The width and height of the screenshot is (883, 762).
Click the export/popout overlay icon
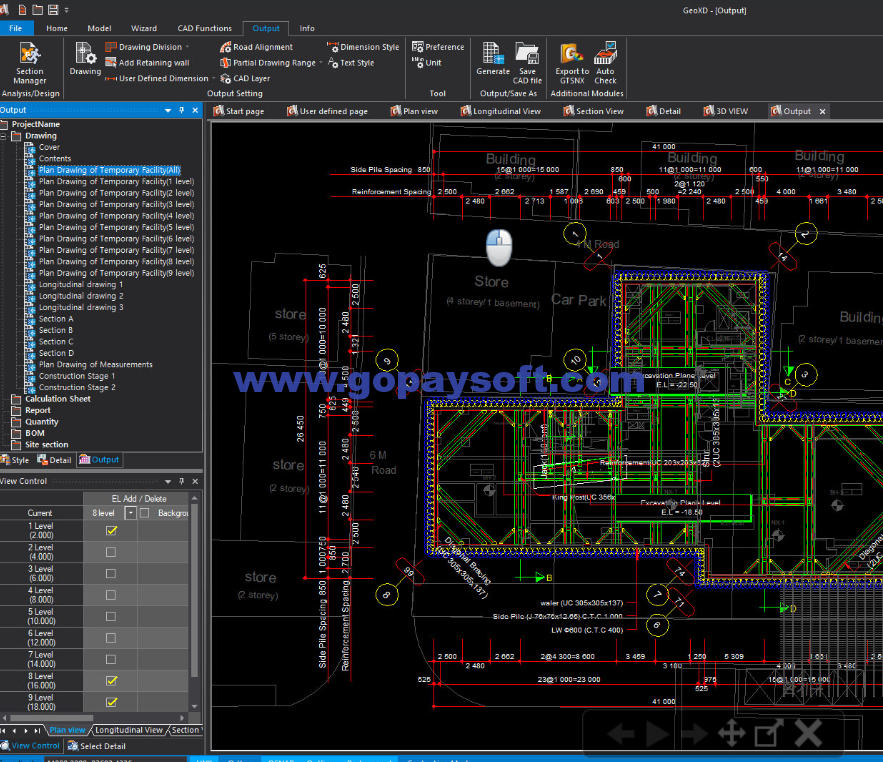pos(768,733)
